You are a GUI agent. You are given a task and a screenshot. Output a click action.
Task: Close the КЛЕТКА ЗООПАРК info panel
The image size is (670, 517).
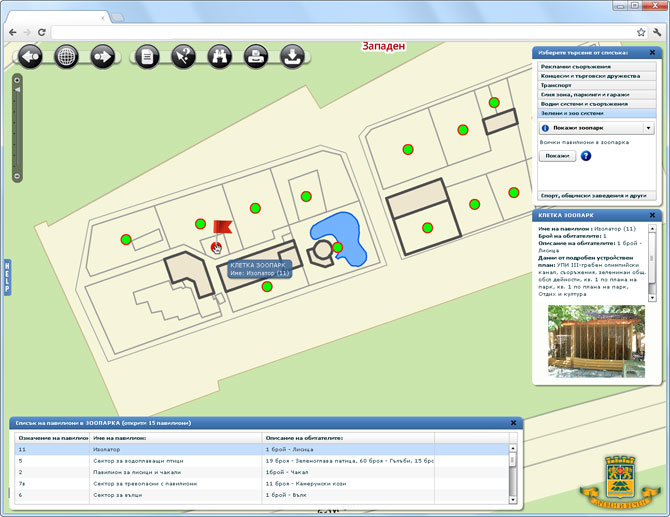tap(652, 215)
